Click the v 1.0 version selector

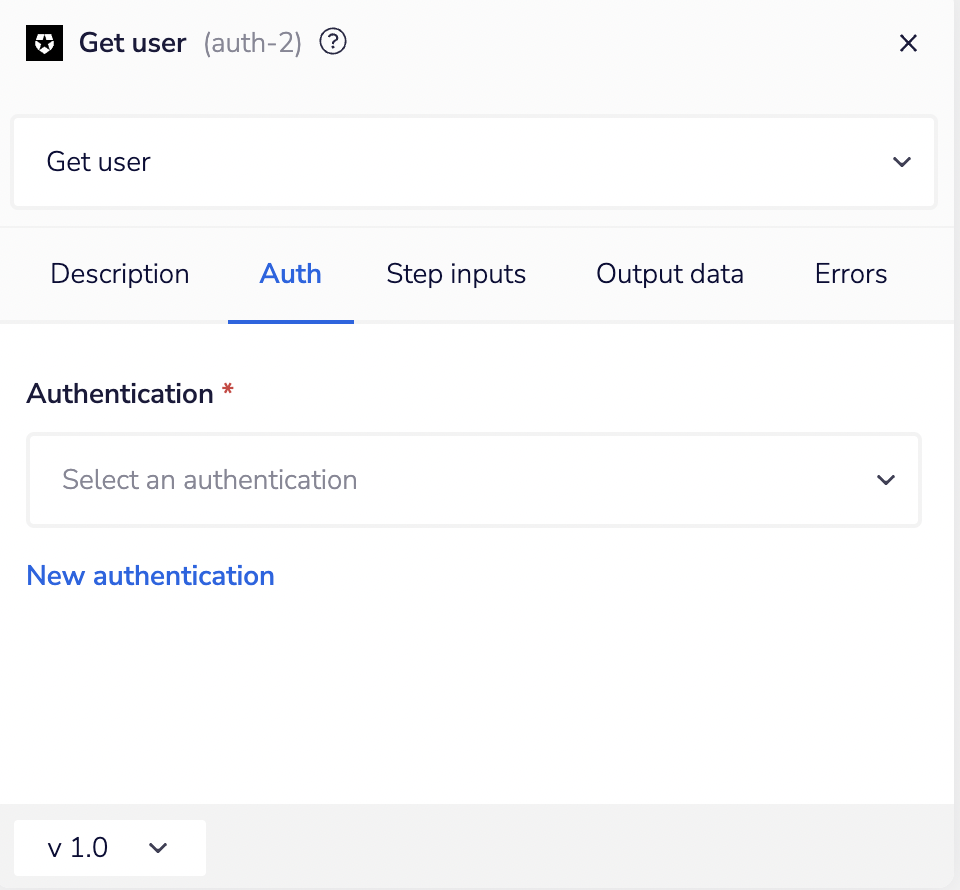(77, 847)
